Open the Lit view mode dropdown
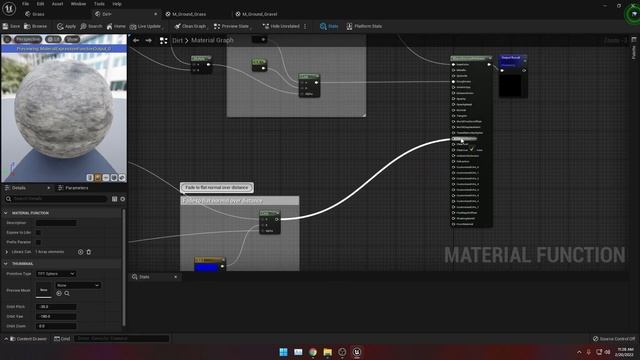The height and width of the screenshot is (360, 640). (53, 39)
